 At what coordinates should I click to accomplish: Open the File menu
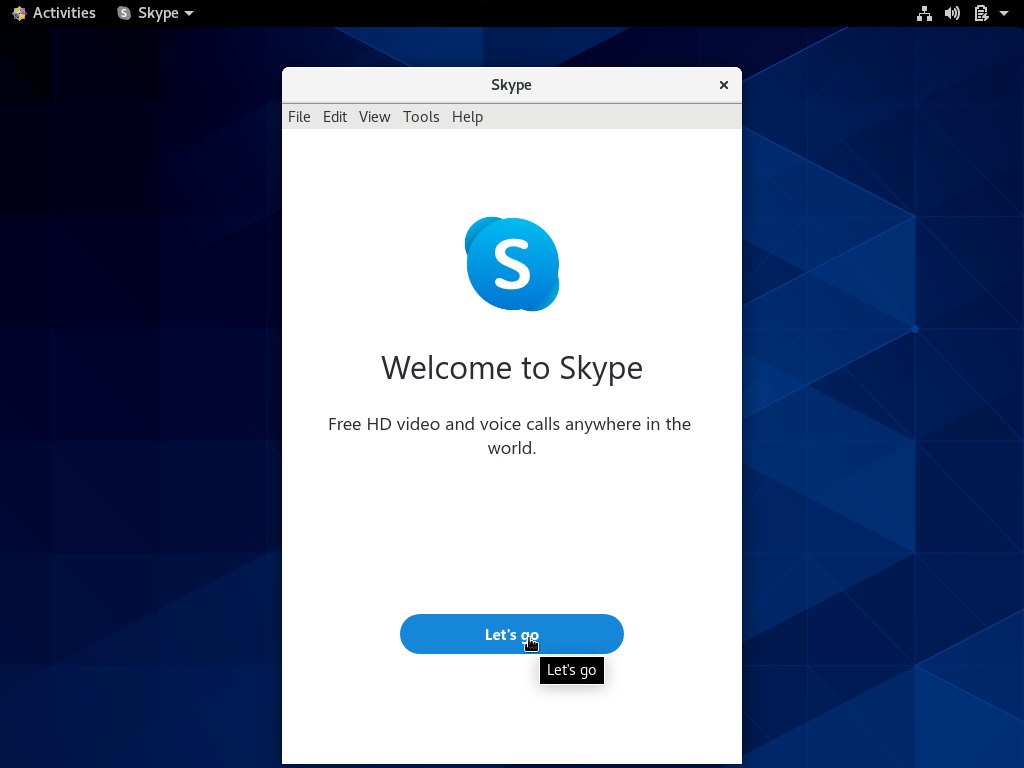[x=299, y=117]
